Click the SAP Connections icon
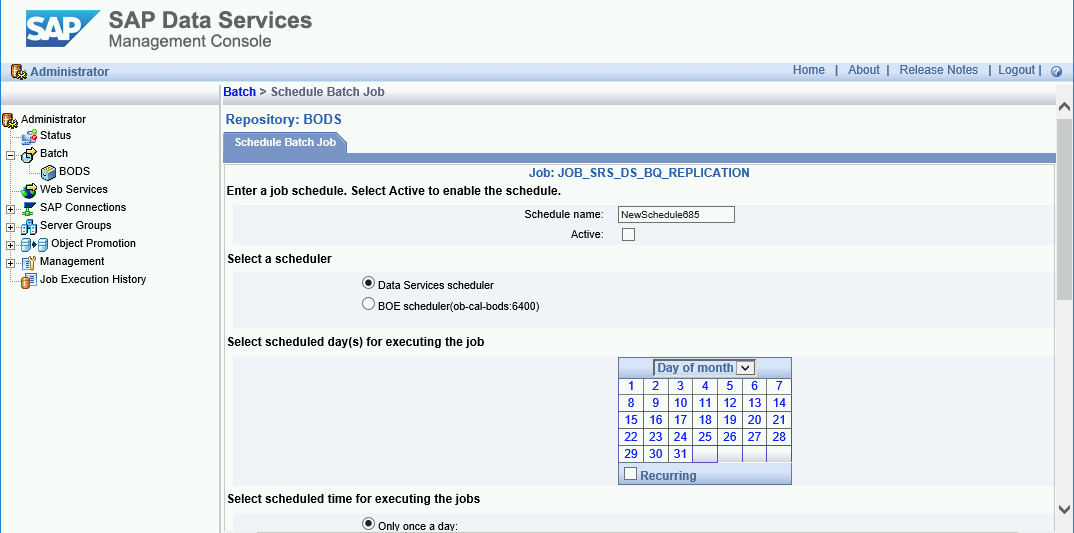This screenshot has height=533, width=1074. pyautogui.click(x=29, y=208)
